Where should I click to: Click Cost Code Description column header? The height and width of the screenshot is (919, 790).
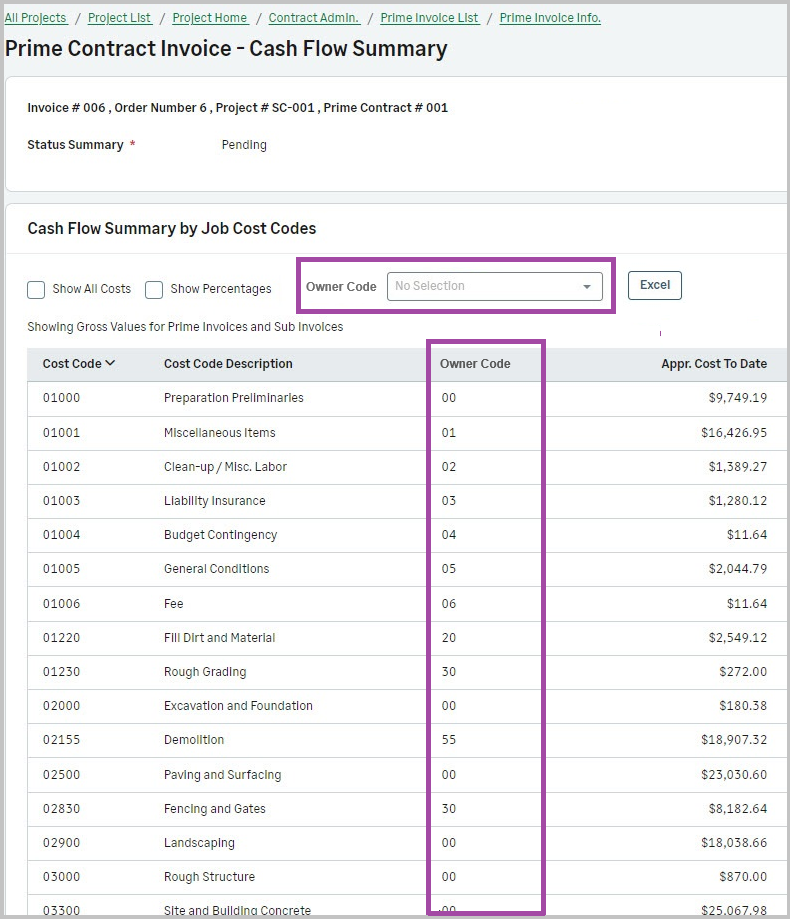click(x=228, y=363)
